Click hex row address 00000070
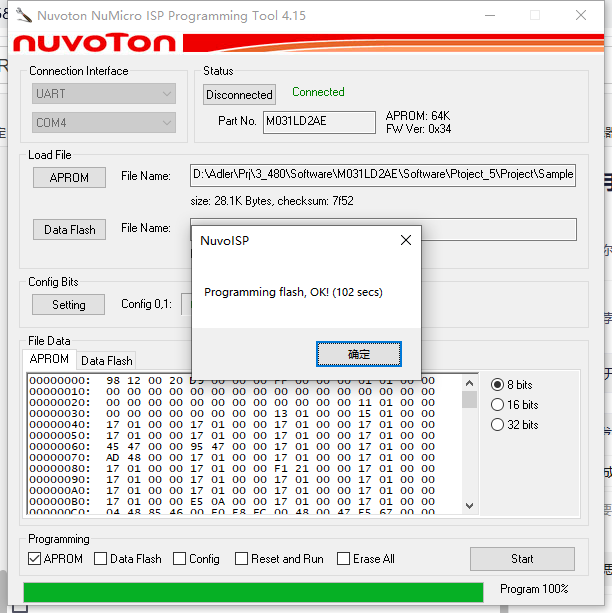Screen dimensions: 612x613 pos(59,457)
